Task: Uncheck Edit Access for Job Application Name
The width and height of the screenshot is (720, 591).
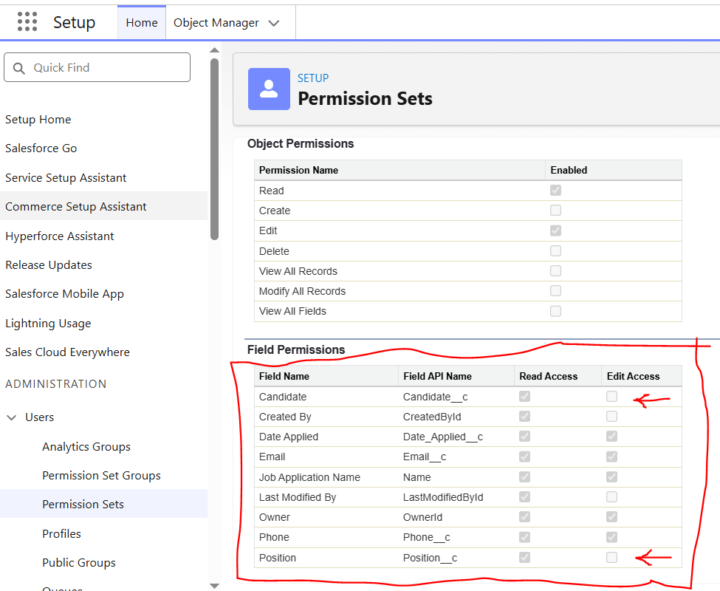Action: click(612, 477)
